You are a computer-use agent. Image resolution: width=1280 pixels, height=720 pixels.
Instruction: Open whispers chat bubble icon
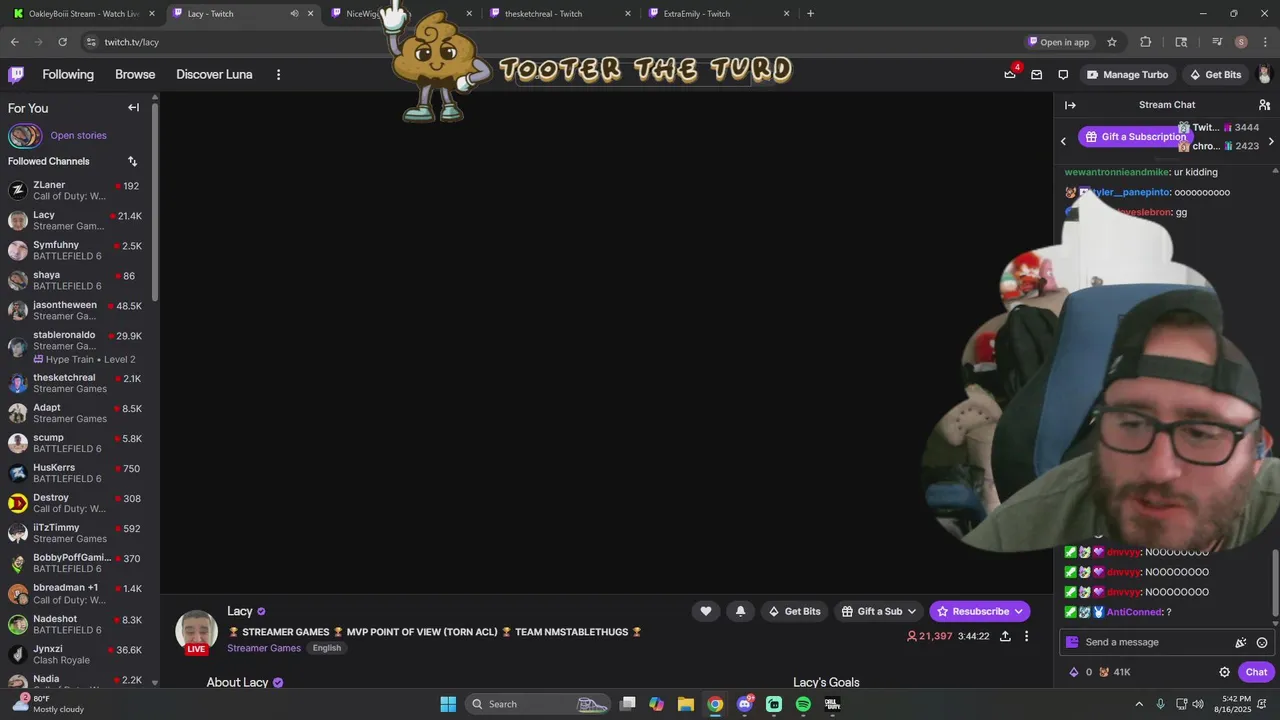(1063, 74)
